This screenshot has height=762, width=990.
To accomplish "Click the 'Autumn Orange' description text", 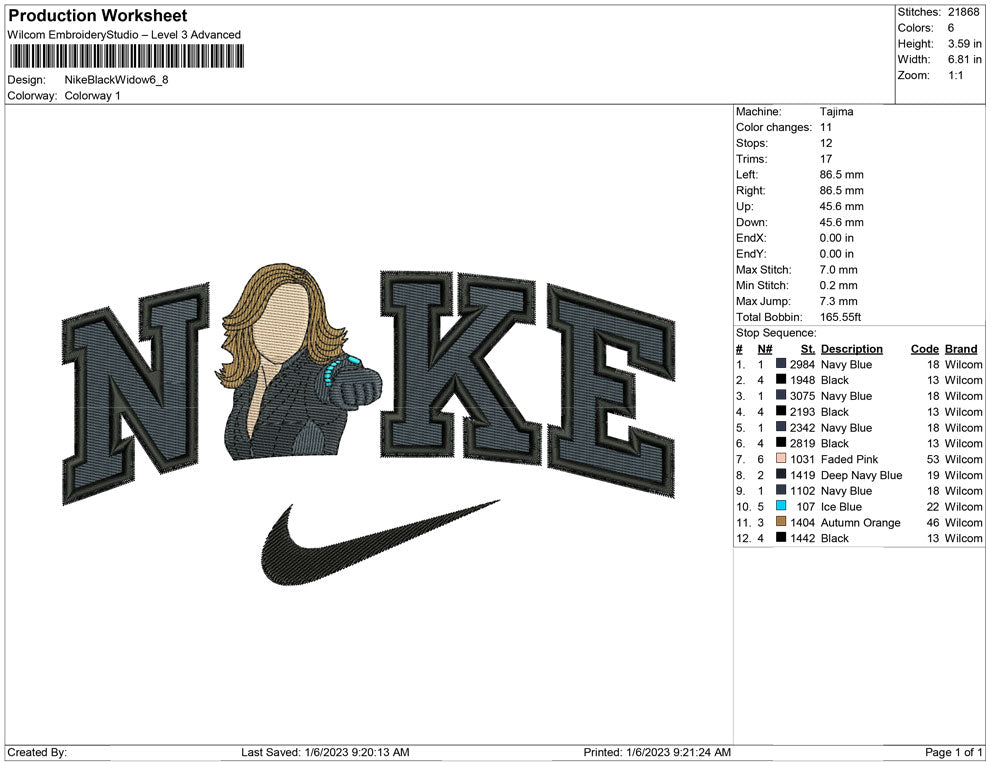I will pyautogui.click(x=861, y=522).
